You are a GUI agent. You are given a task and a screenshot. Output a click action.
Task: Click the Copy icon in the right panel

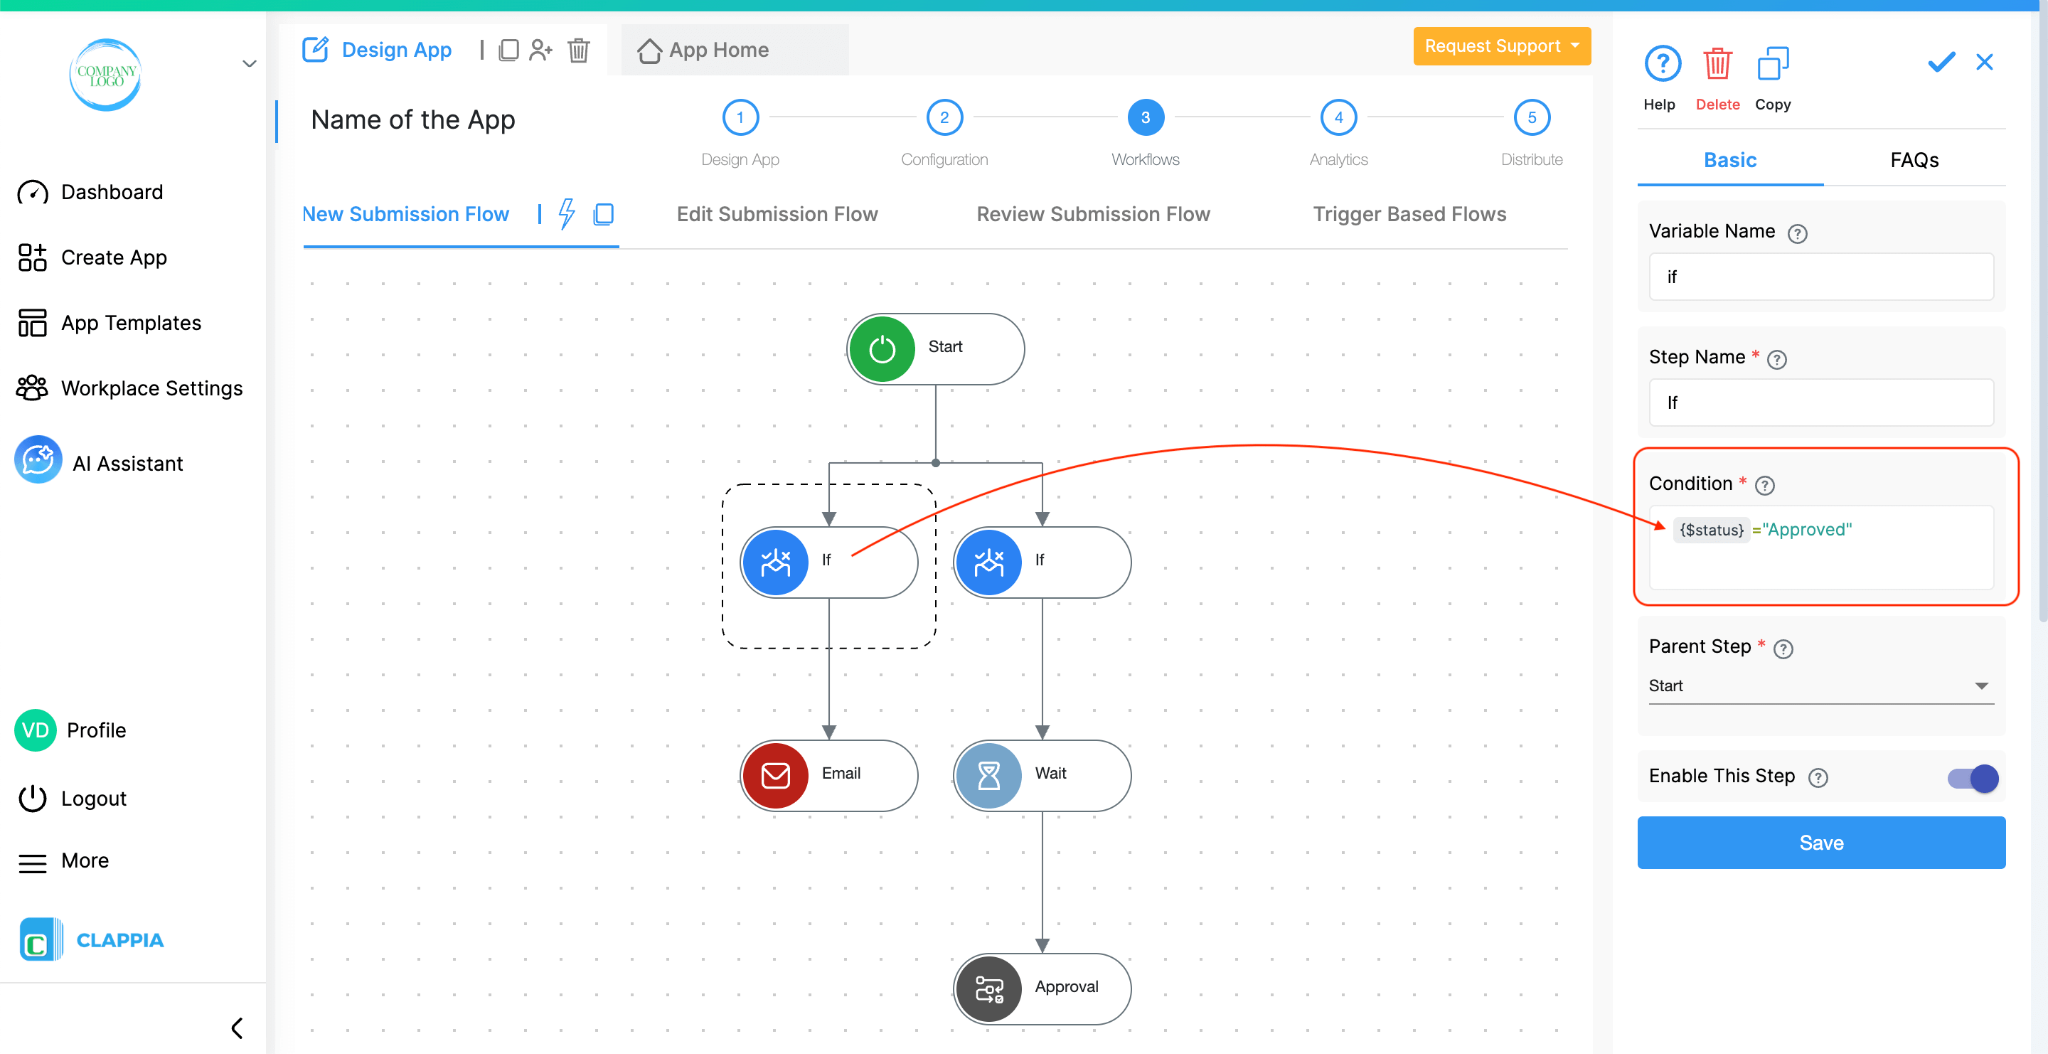1773,62
